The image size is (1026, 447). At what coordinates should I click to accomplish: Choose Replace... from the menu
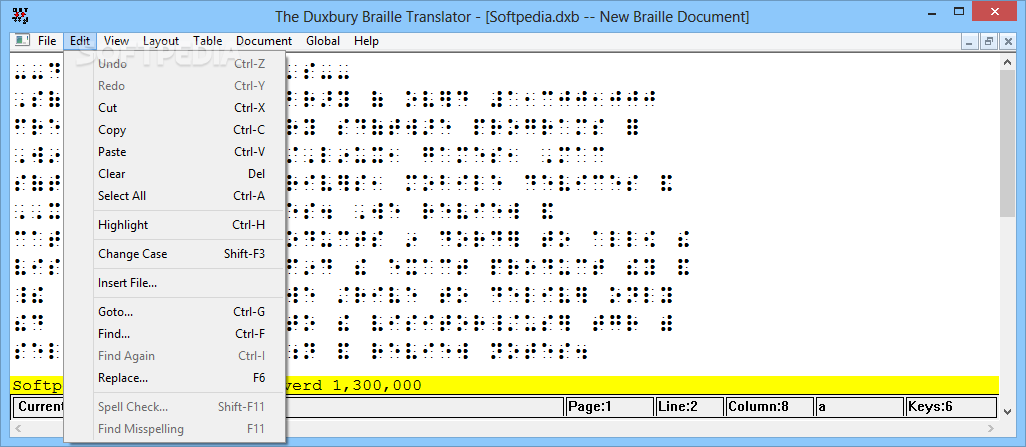point(174,378)
